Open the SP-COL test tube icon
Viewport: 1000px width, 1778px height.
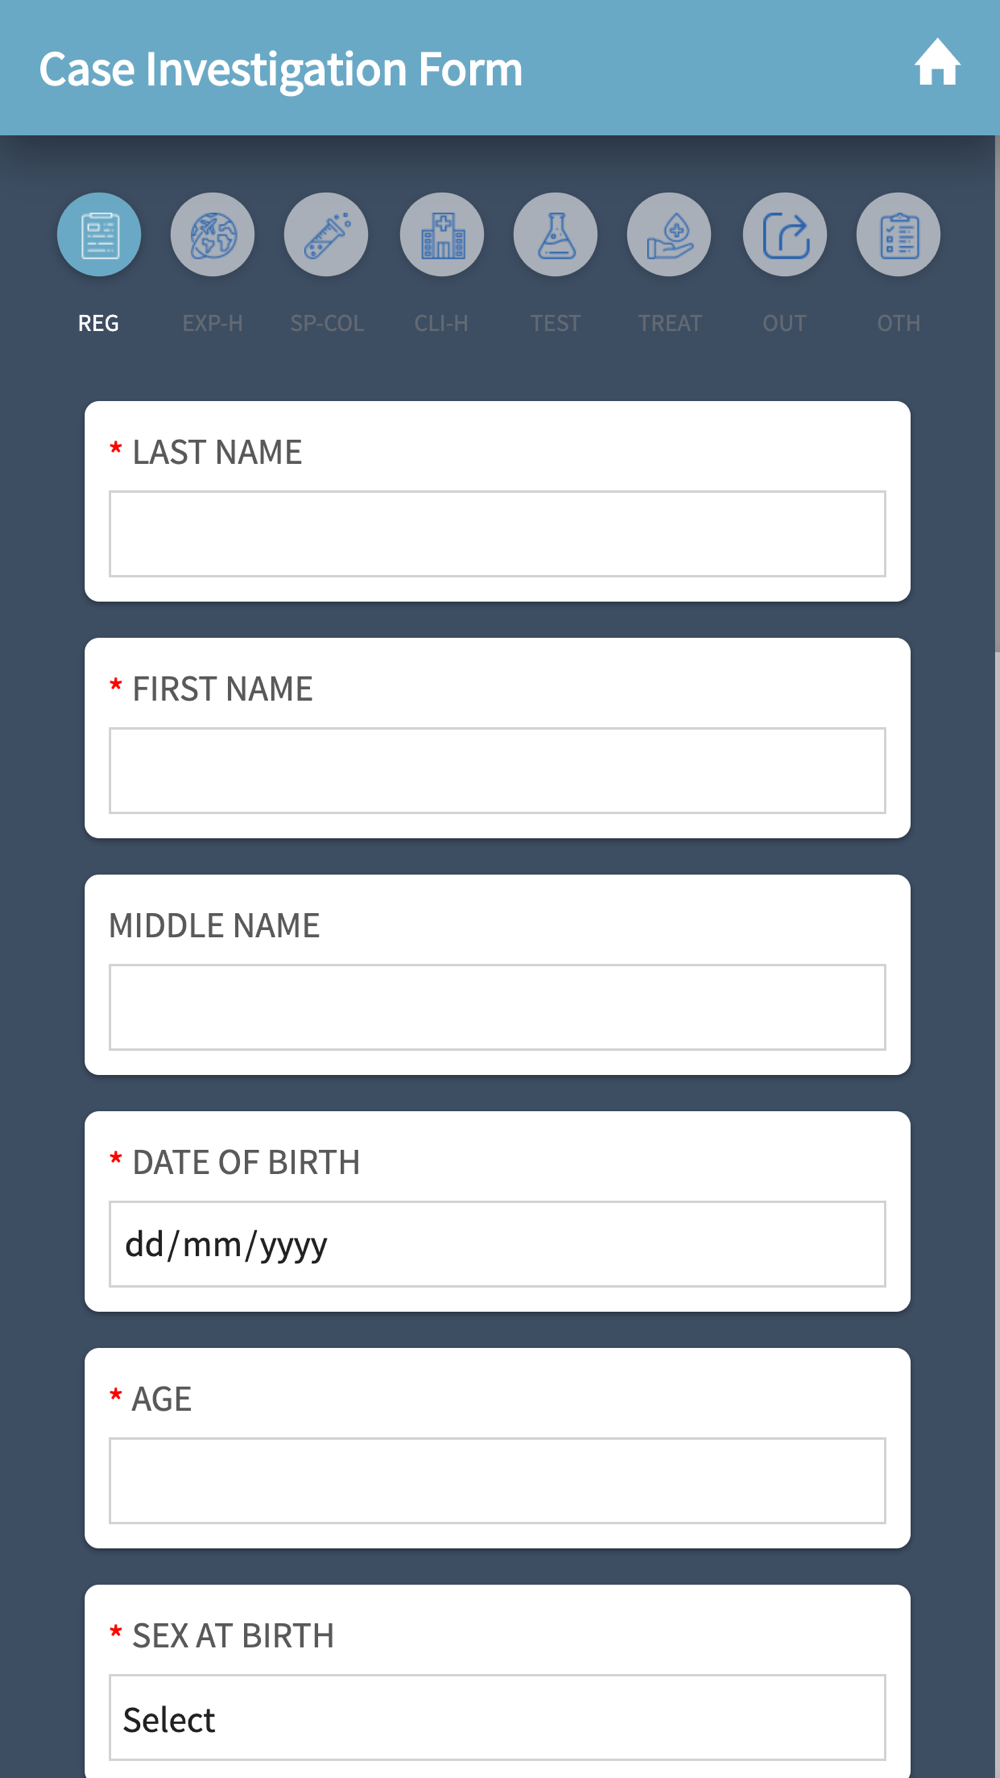point(326,235)
